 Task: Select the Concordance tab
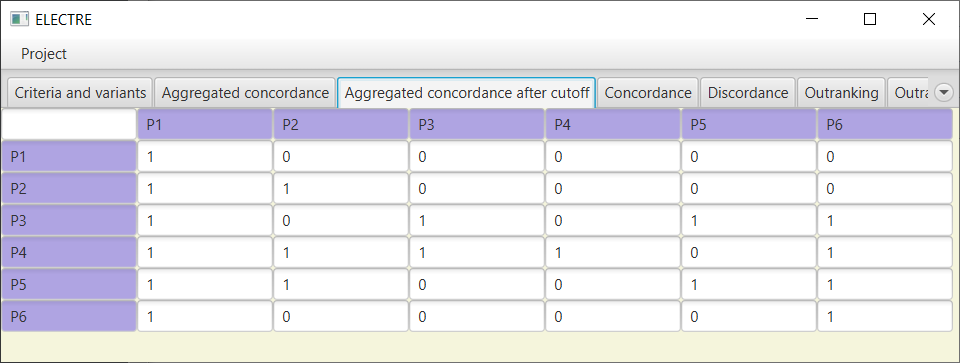pyautogui.click(x=648, y=93)
